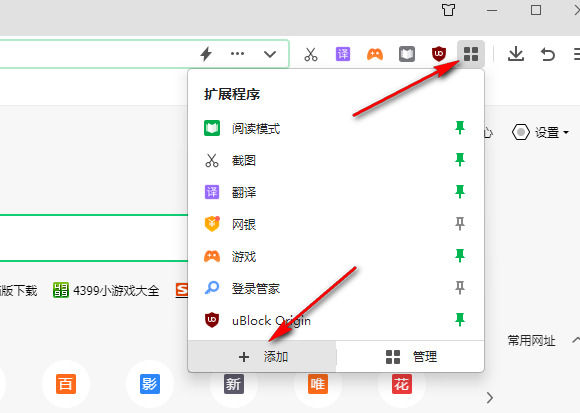Click the lightning speed mode icon
This screenshot has width=580, height=413.
click(x=206, y=54)
